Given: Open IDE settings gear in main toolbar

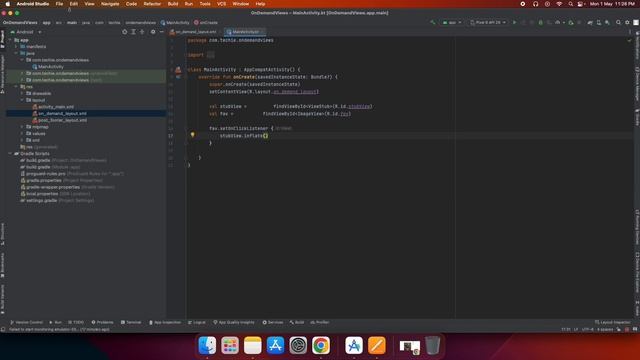Looking at the screenshot, I should [x=627, y=22].
